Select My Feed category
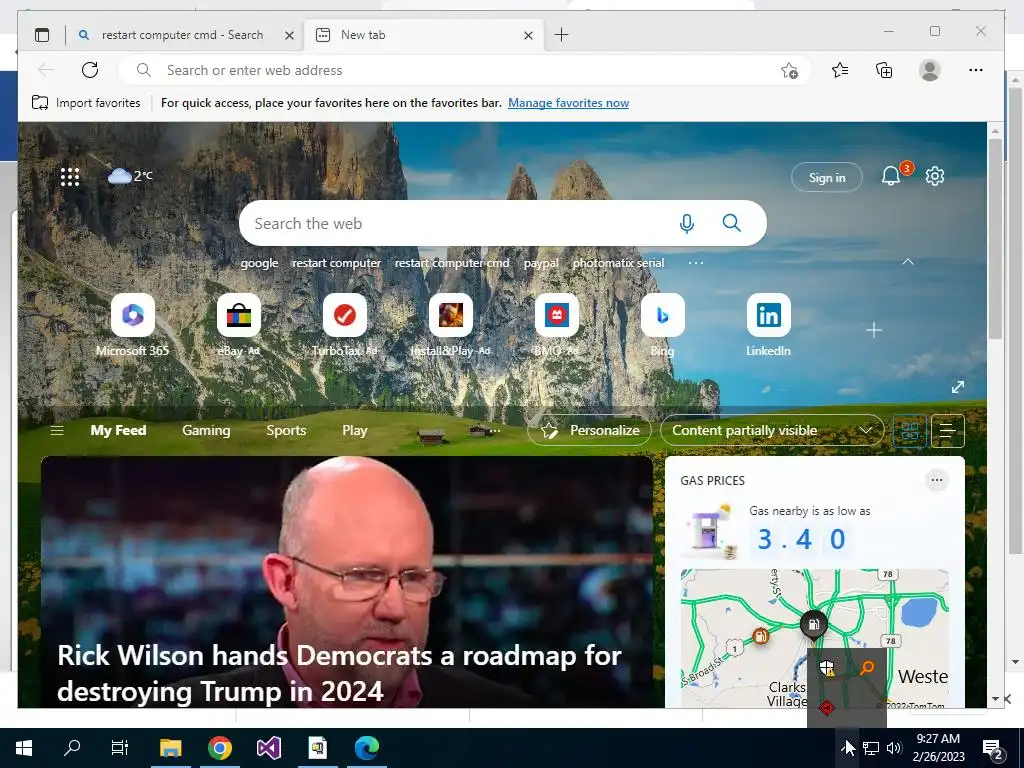Viewport: 1024px width, 768px height. tap(118, 430)
